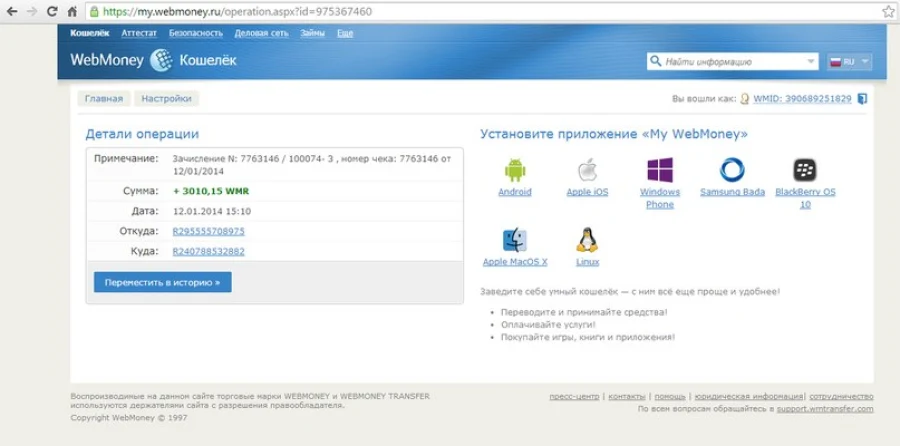Screen dimensions: 900x446
Task: Open destination wallet R240788532882 link
Action: pos(208,251)
